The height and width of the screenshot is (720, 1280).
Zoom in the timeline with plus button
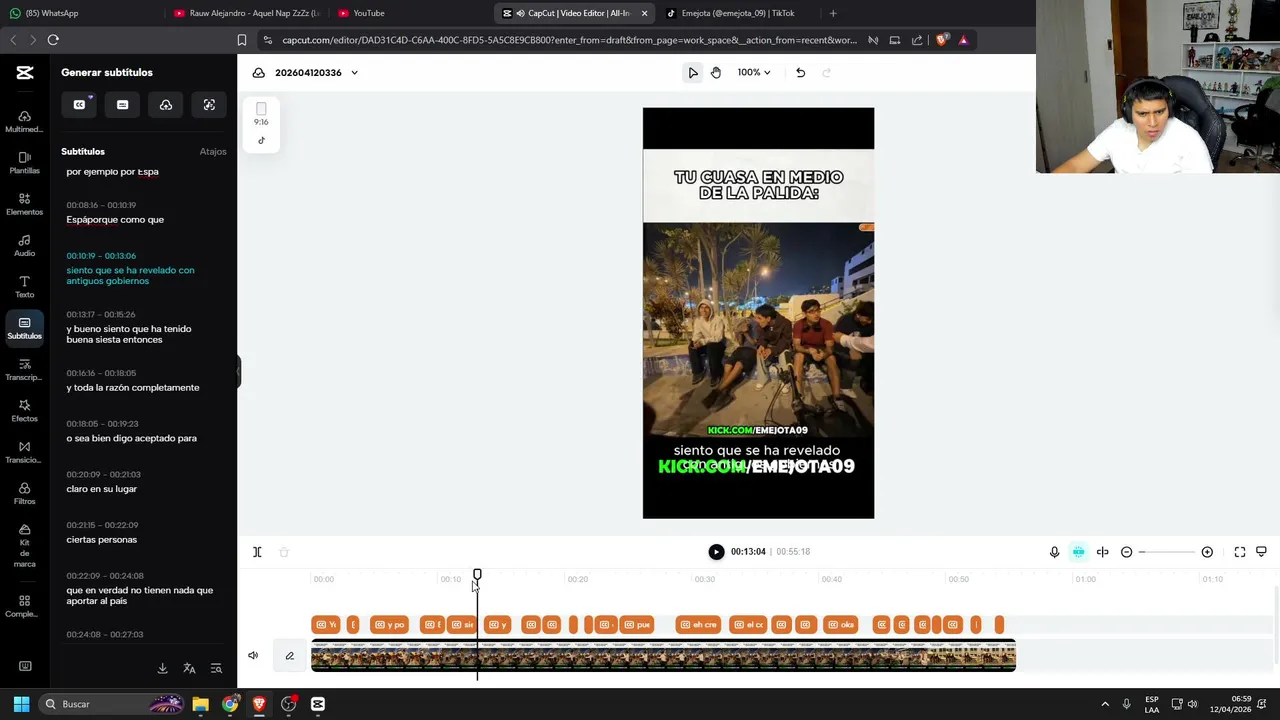point(1207,552)
